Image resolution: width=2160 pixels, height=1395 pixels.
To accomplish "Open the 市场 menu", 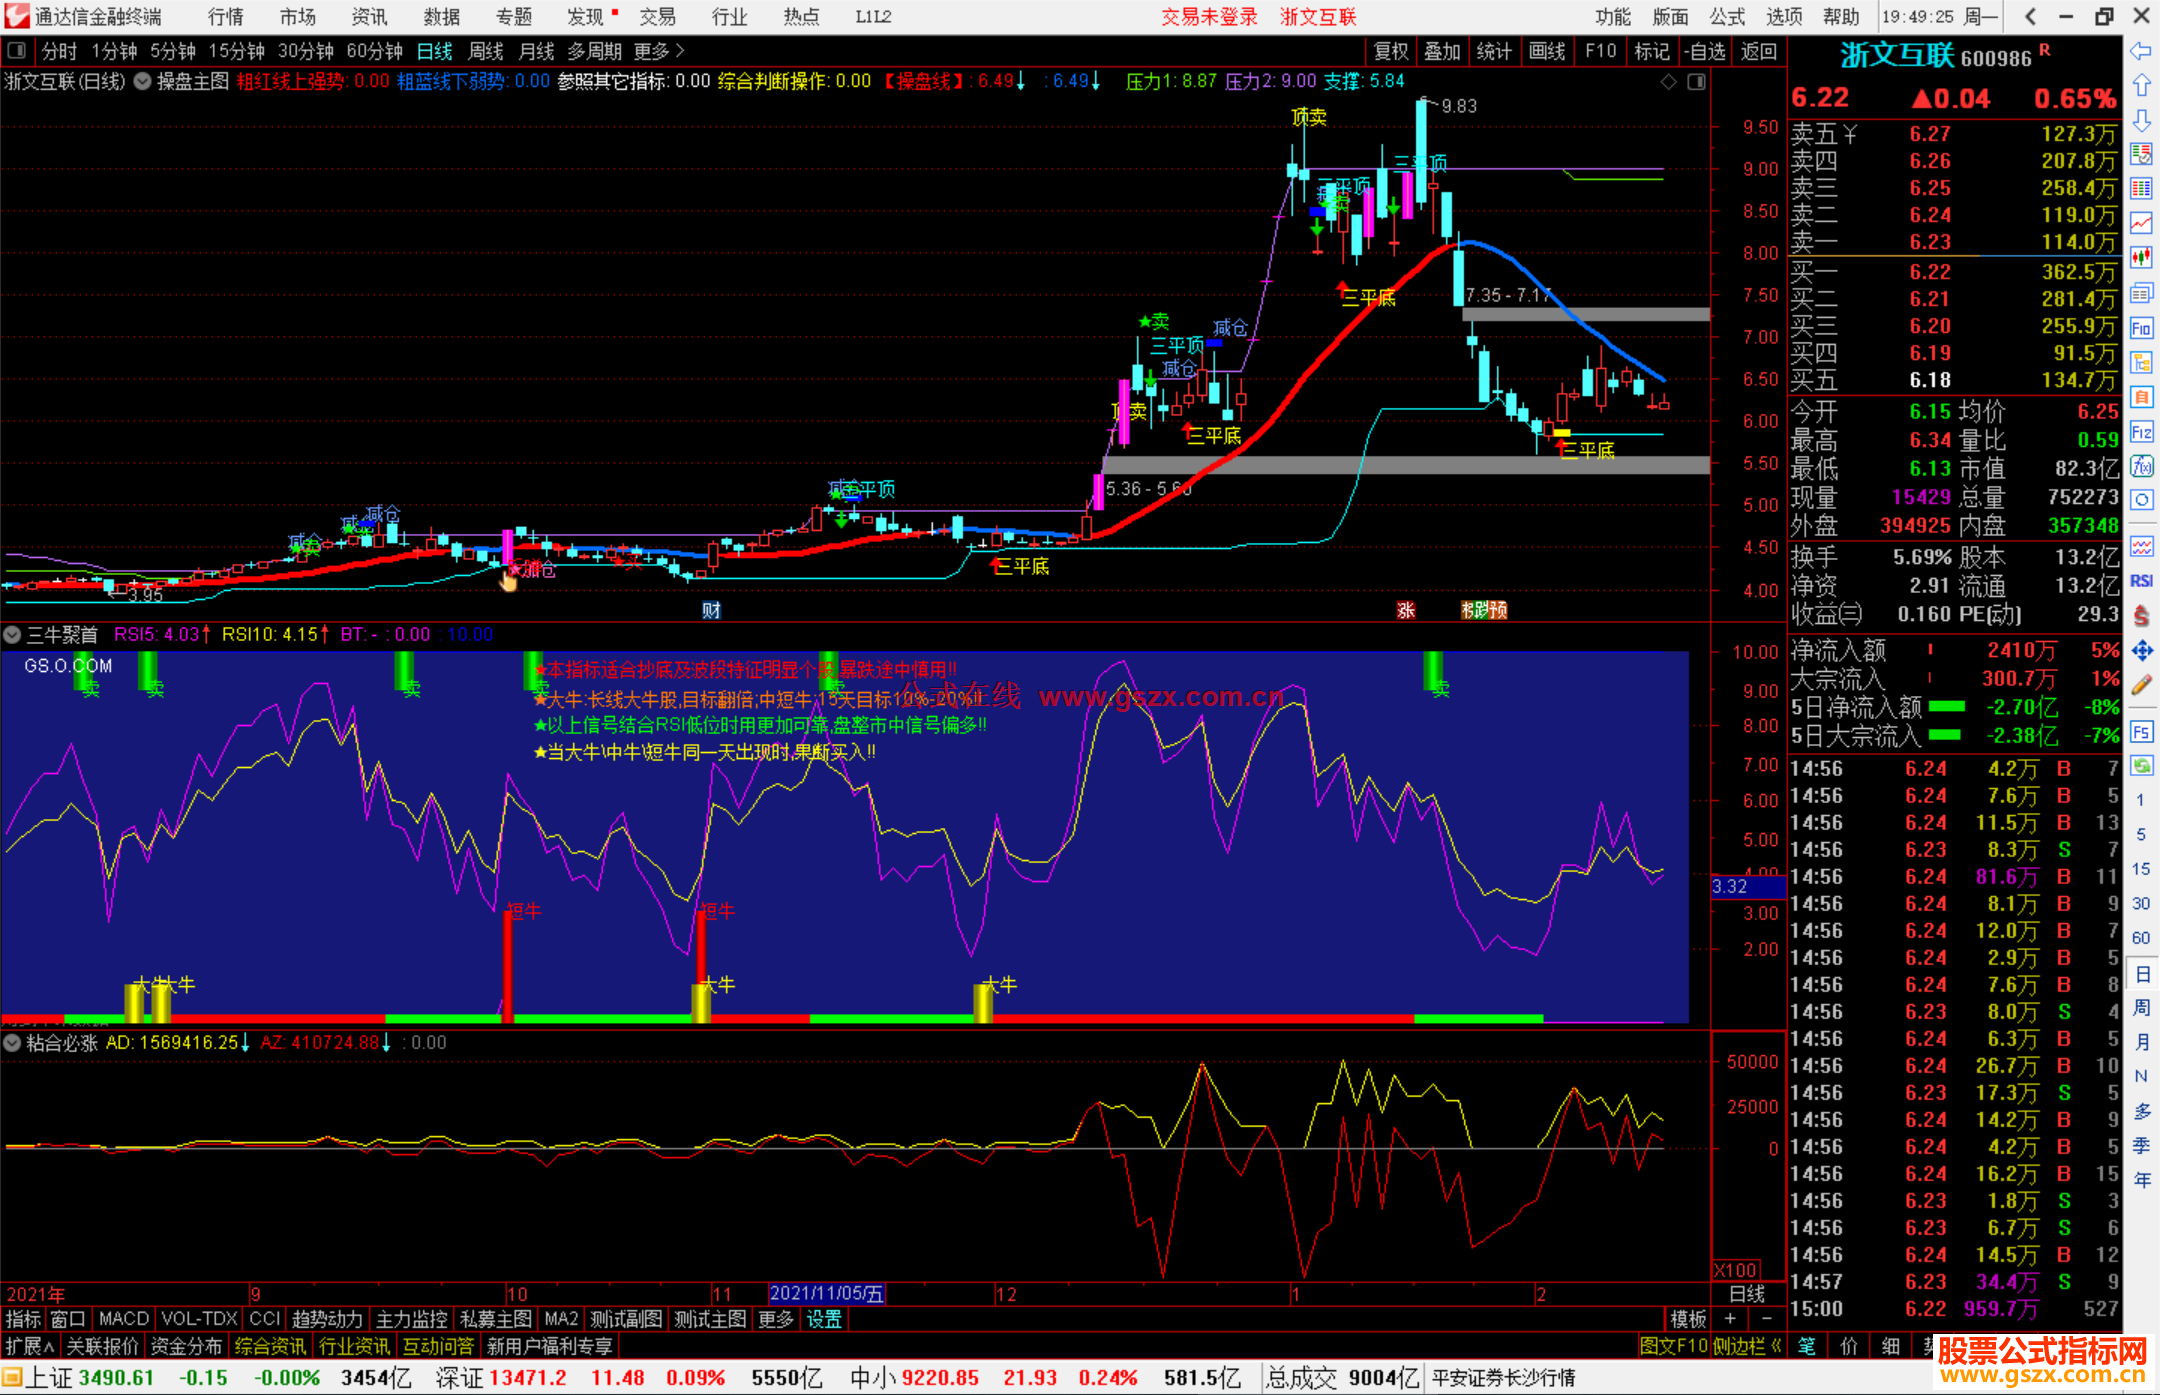I will pyautogui.click(x=297, y=16).
